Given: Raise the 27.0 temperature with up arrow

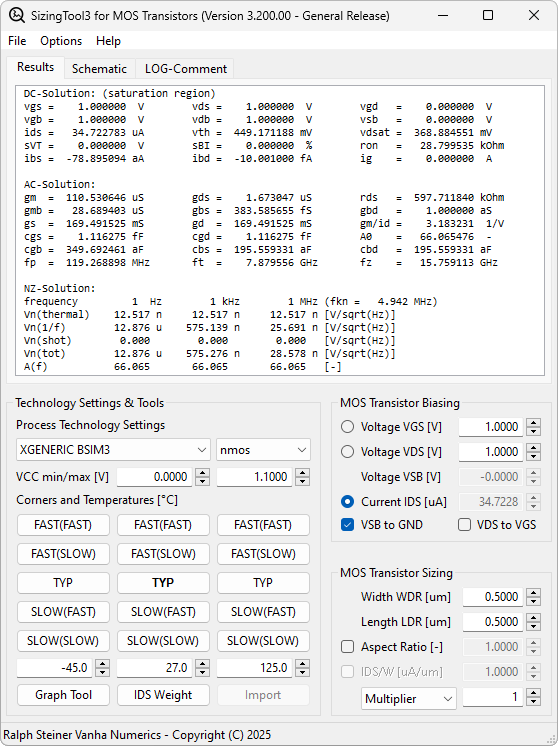Looking at the screenshot, I should click(x=202, y=664).
